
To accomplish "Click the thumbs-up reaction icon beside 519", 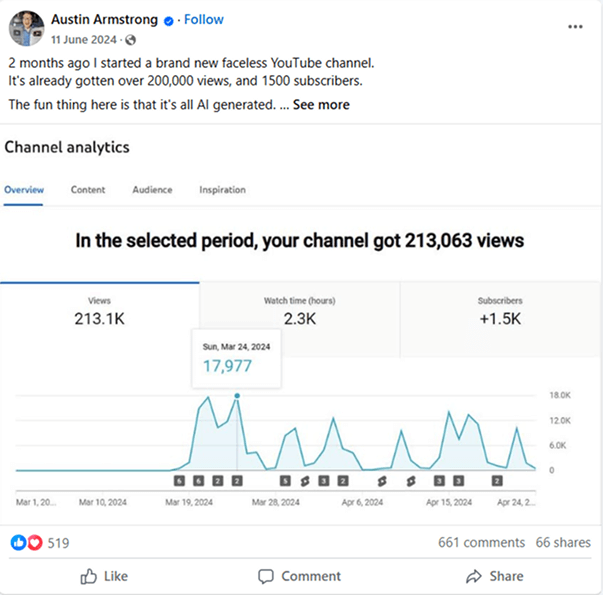I will [x=18, y=543].
